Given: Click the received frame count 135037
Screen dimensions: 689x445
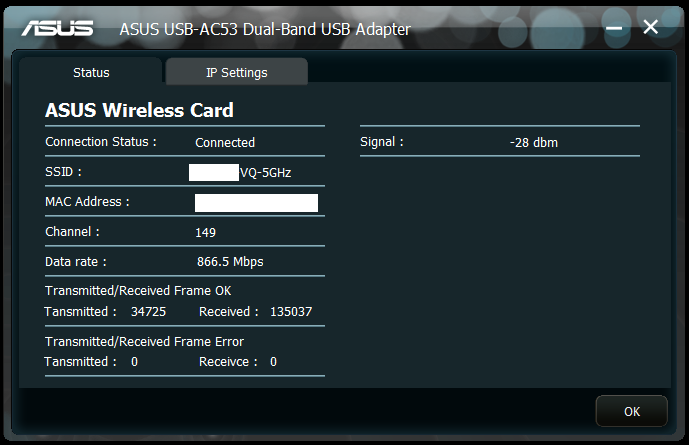Looking at the screenshot, I should (x=291, y=312).
